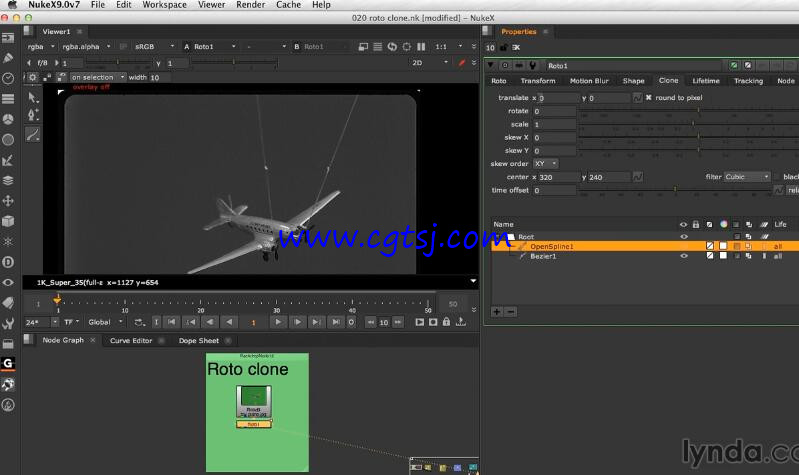Click the Roto1 node center icon in properties

(x=505, y=65)
